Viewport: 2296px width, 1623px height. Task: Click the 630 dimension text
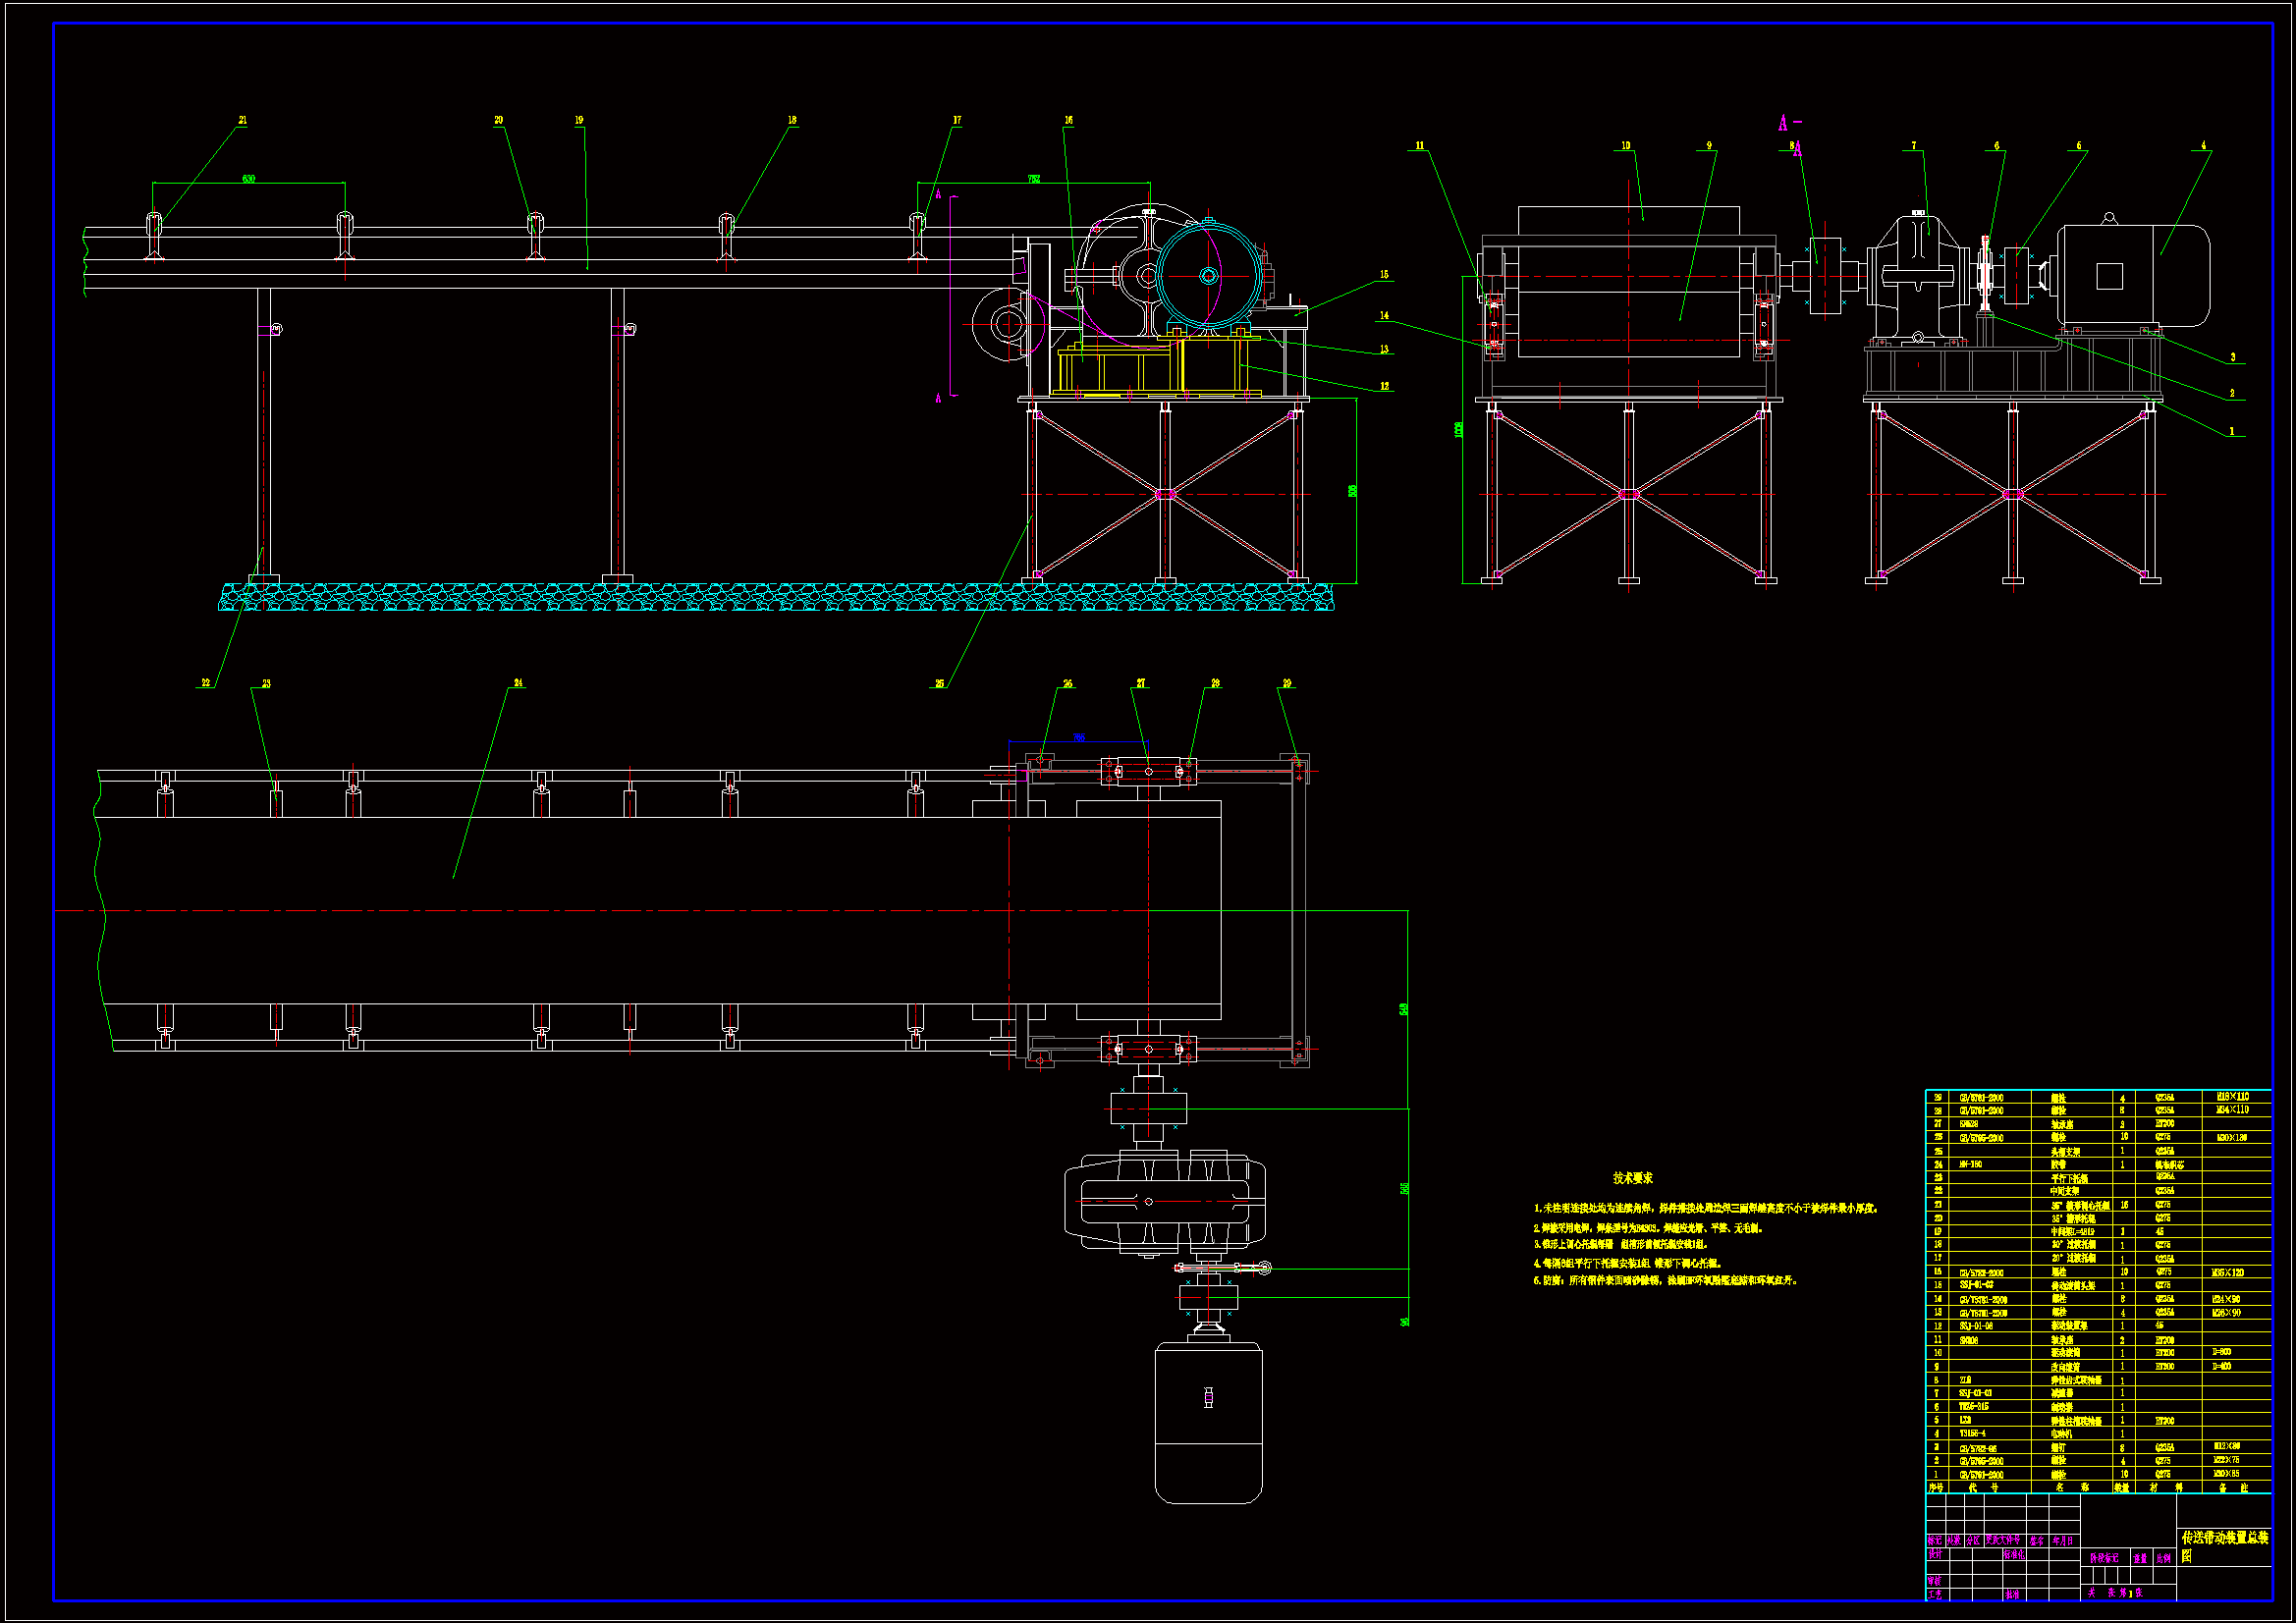pos(248,179)
